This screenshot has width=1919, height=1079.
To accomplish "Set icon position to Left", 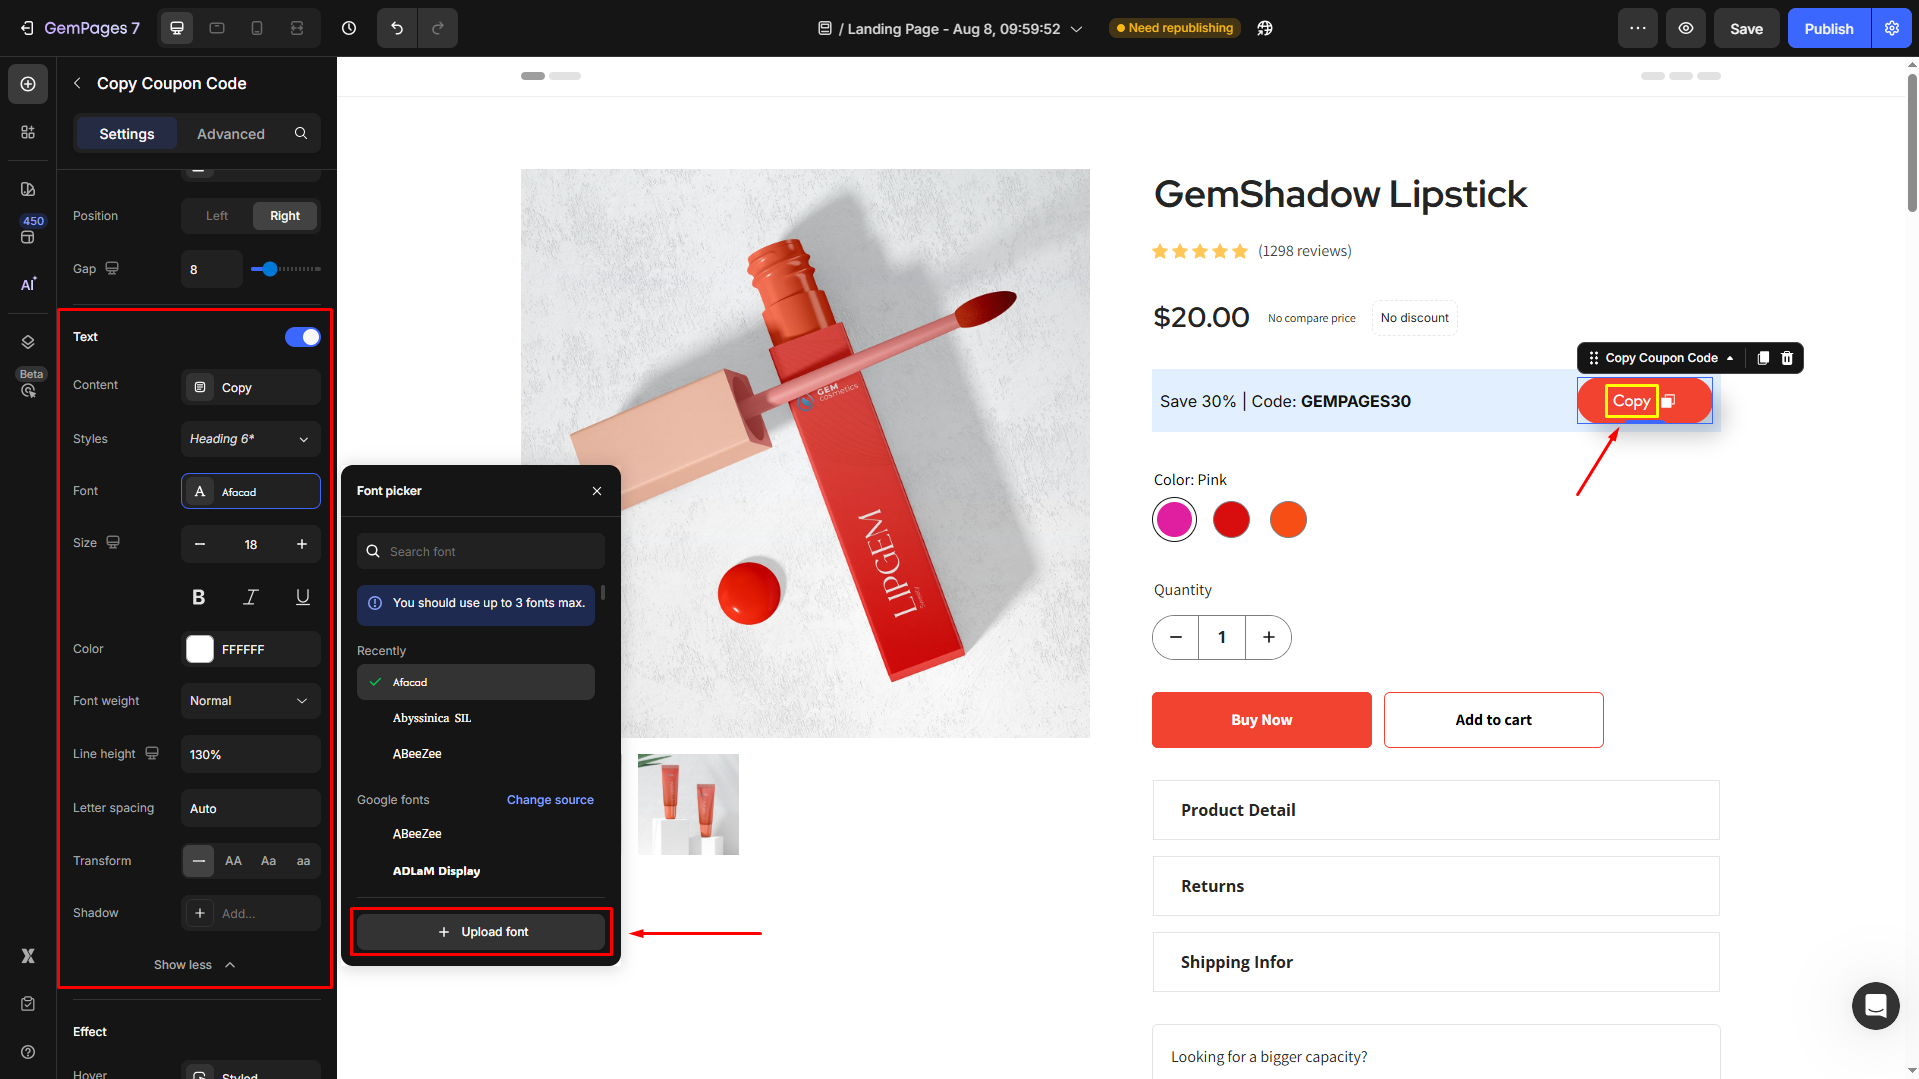I will coord(217,216).
